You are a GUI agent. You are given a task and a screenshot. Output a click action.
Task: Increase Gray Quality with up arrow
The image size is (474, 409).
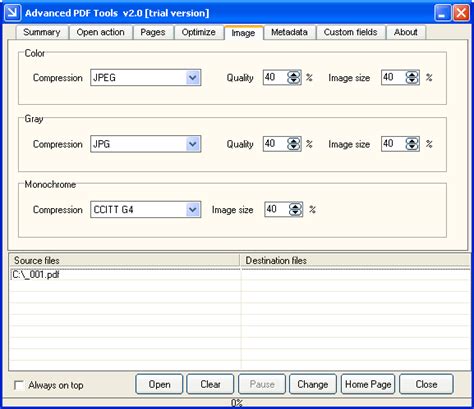tap(294, 141)
